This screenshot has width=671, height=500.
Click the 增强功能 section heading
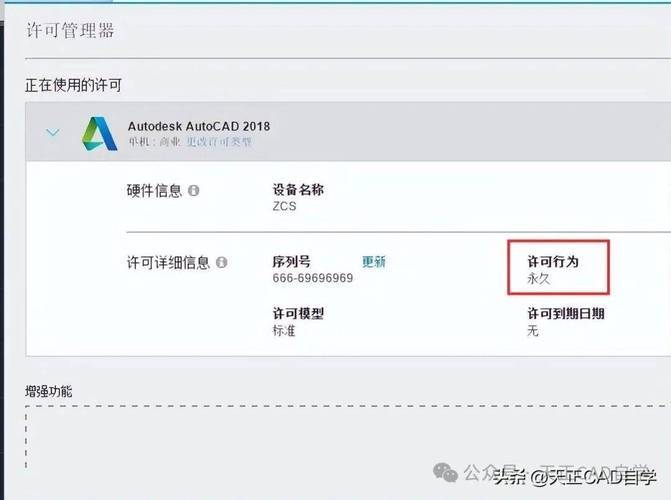[49, 391]
